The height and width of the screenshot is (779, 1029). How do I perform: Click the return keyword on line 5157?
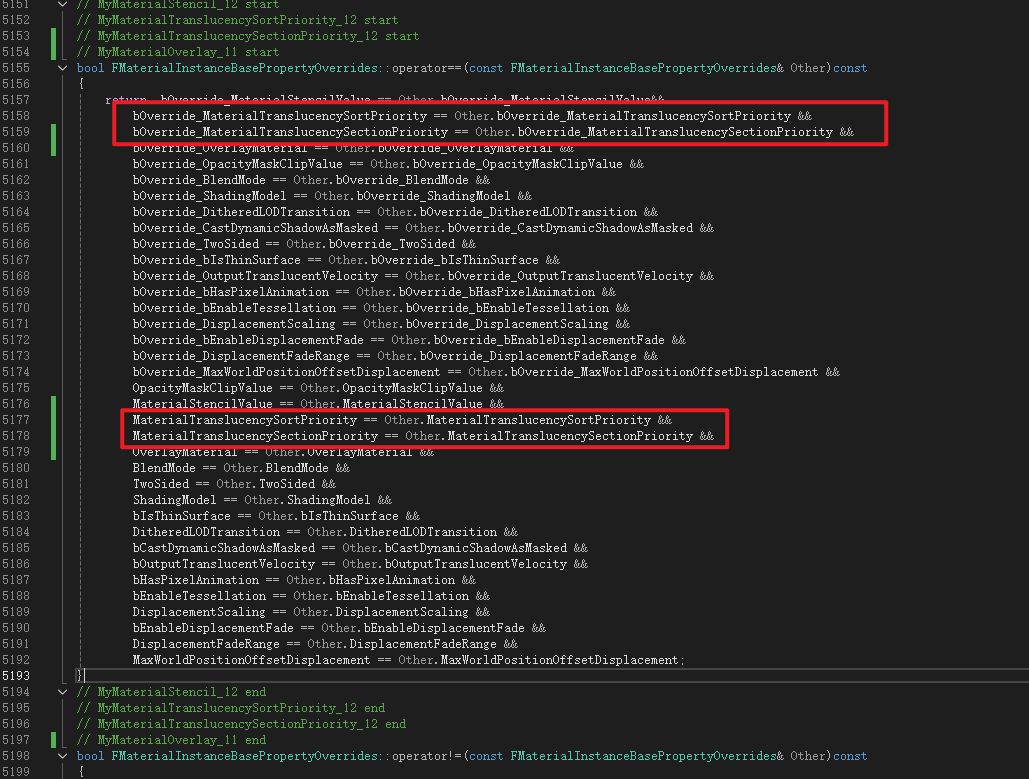tap(122, 100)
